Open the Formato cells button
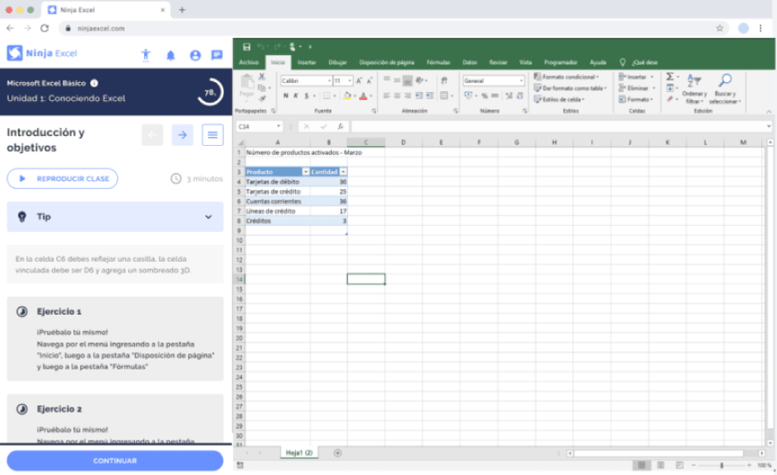Image resolution: width=777 pixels, height=475 pixels. point(637,100)
